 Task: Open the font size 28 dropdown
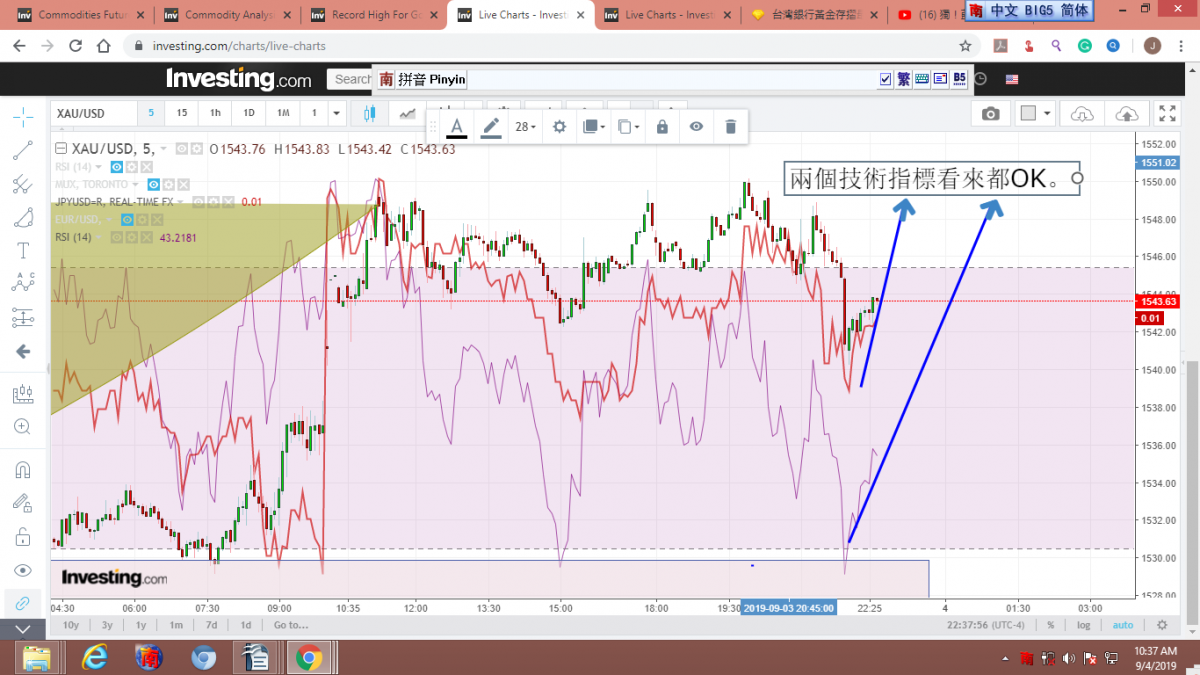point(525,127)
